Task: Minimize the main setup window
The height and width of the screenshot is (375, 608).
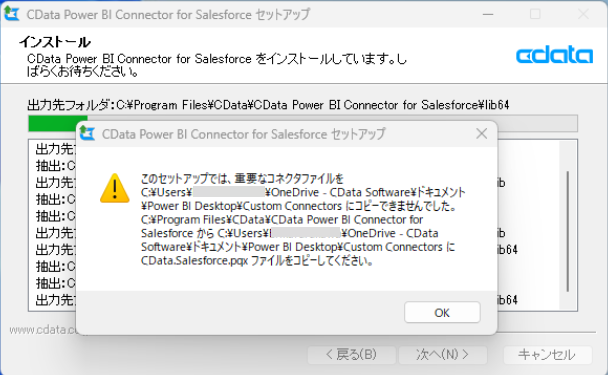Action: (488, 14)
